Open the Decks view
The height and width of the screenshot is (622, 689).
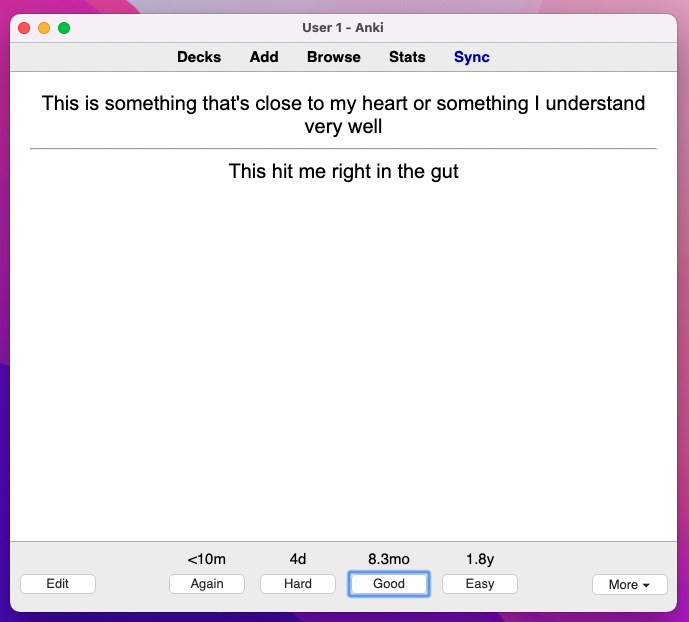point(199,57)
